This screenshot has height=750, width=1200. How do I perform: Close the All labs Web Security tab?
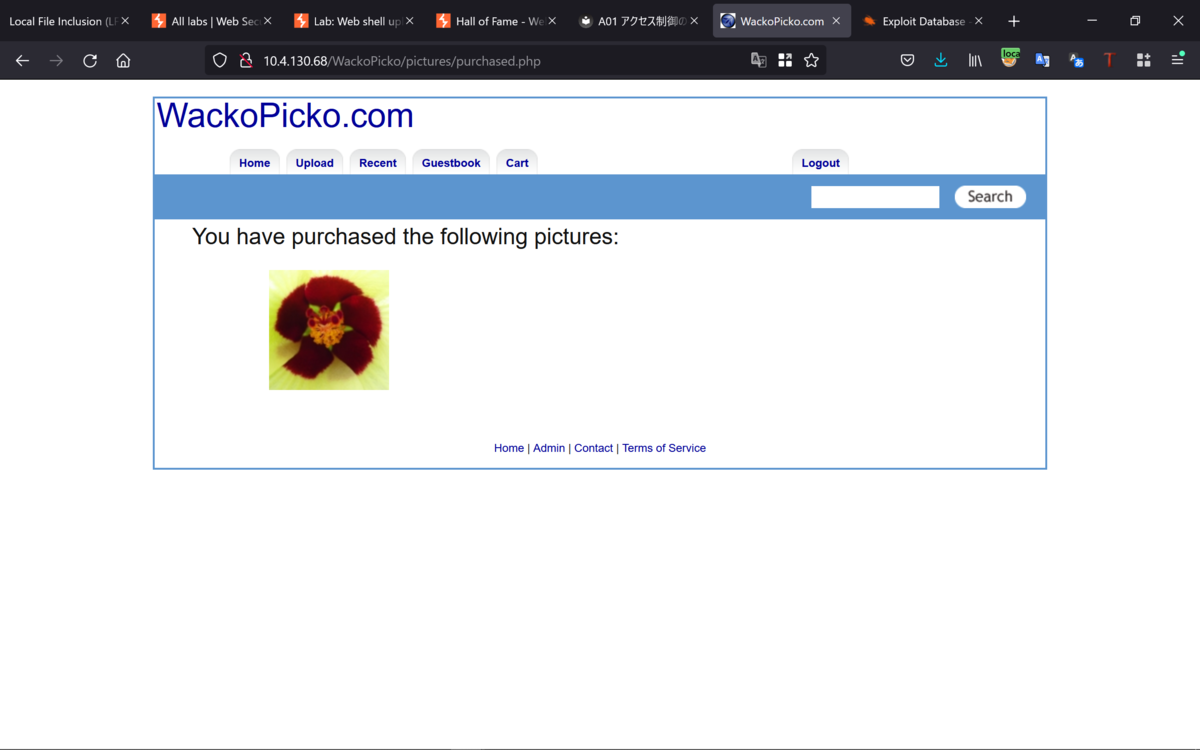267,21
